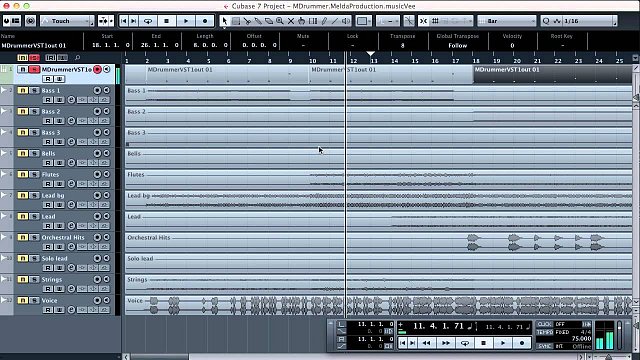Viewport: 640px width, 360px height.
Task: Click ruler at bar 20
Action: [x=517, y=60]
